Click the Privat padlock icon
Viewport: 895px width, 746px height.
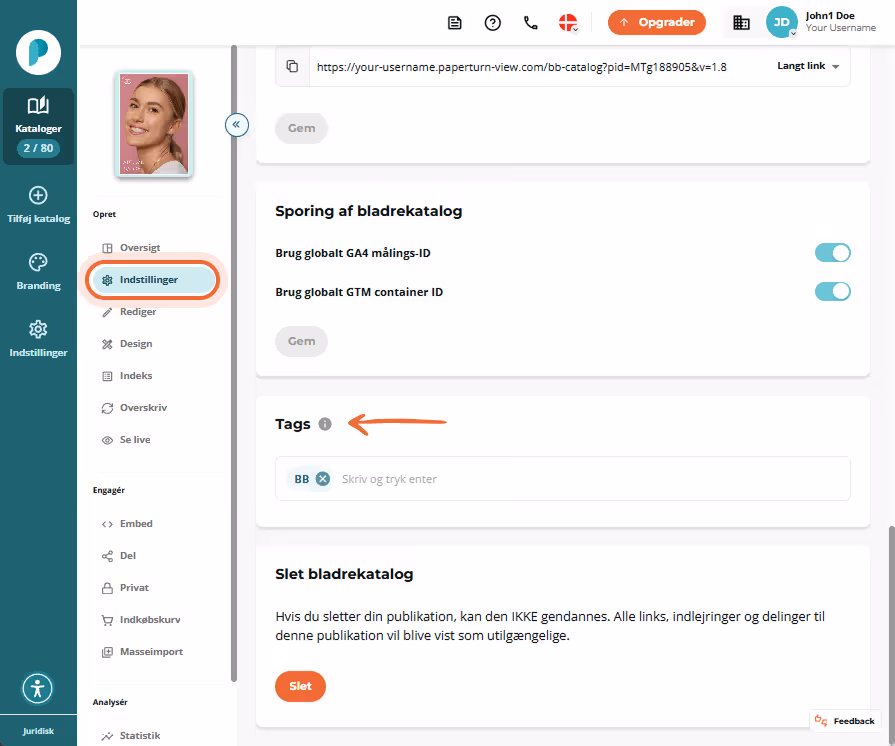click(x=107, y=588)
